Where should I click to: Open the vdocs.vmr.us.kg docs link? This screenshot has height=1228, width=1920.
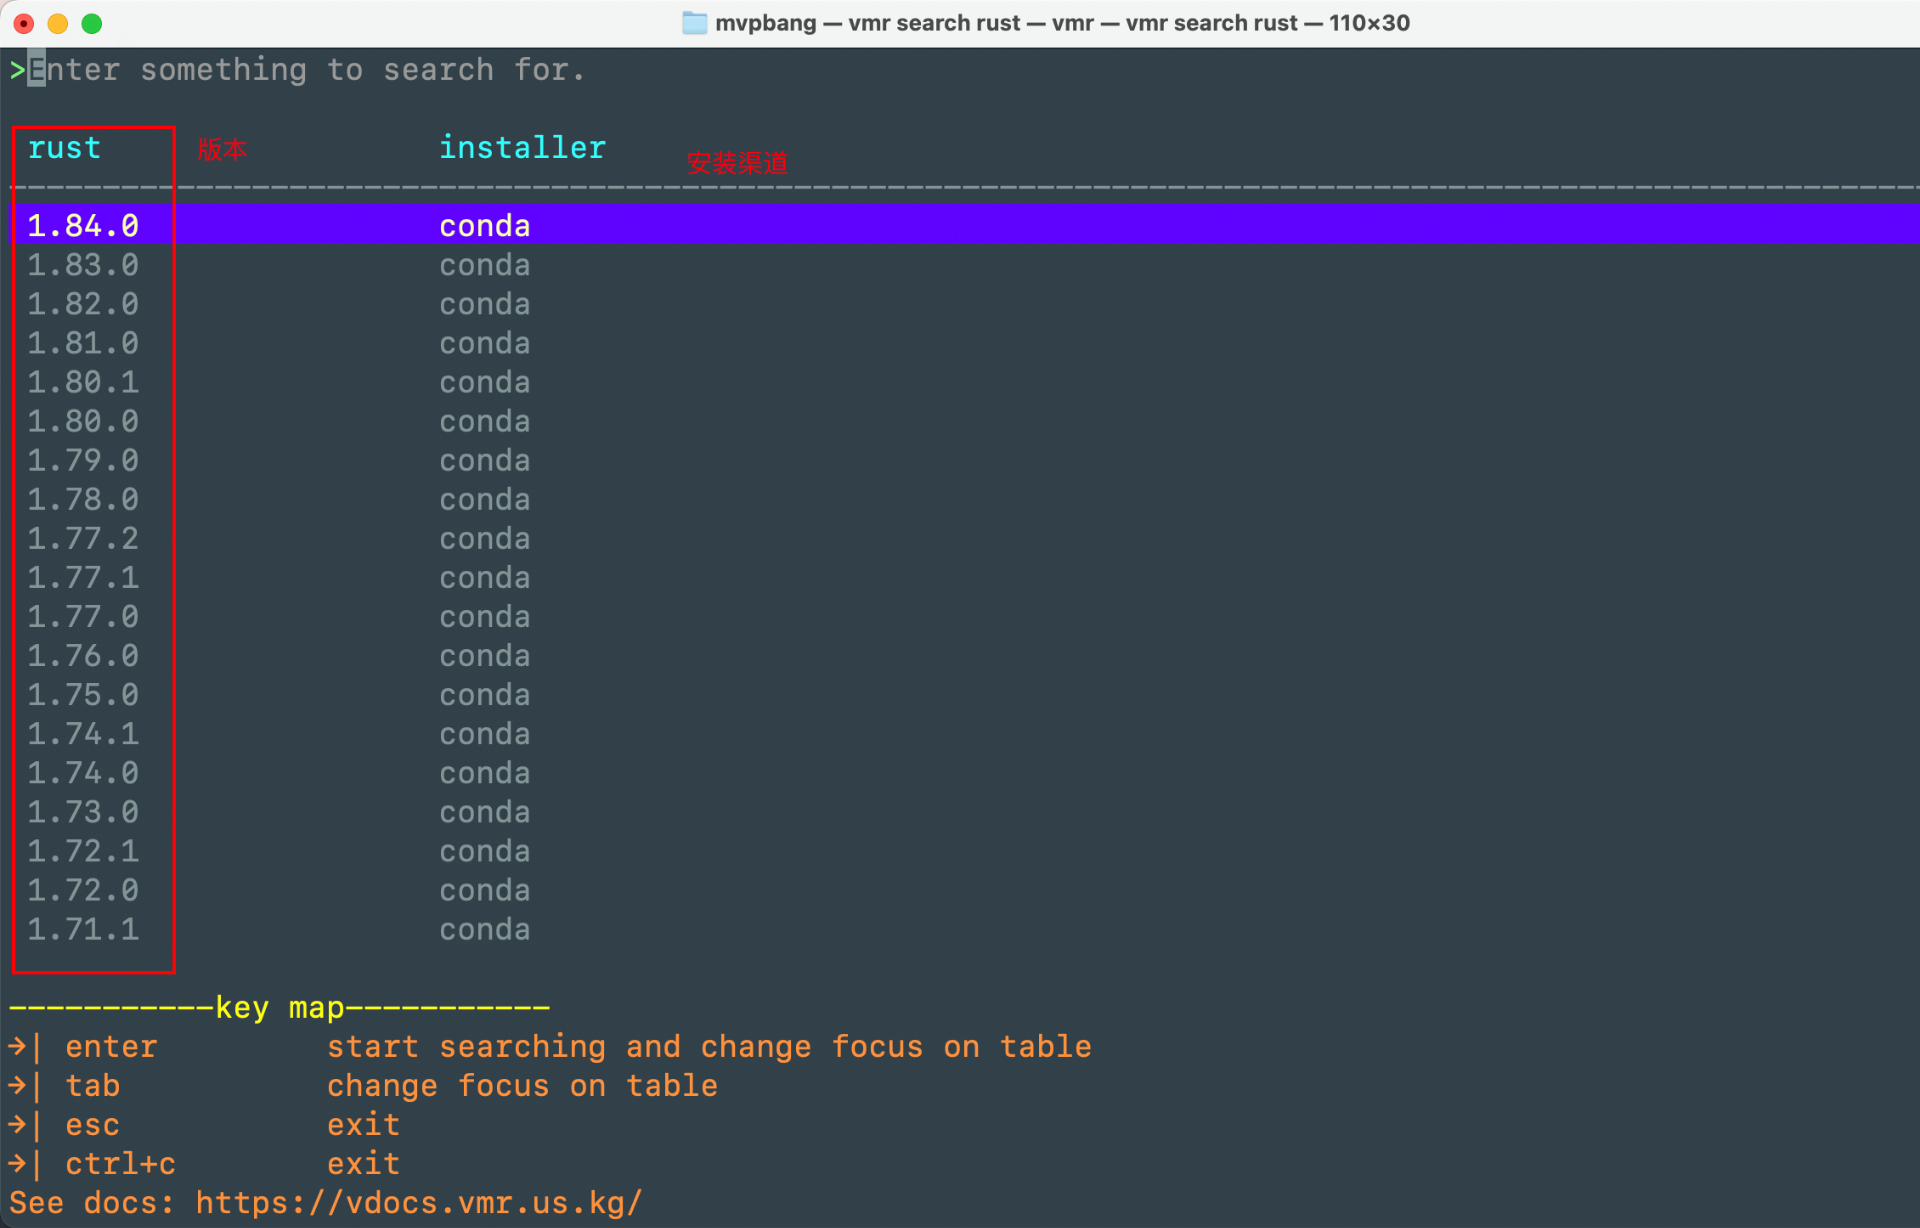[419, 1202]
